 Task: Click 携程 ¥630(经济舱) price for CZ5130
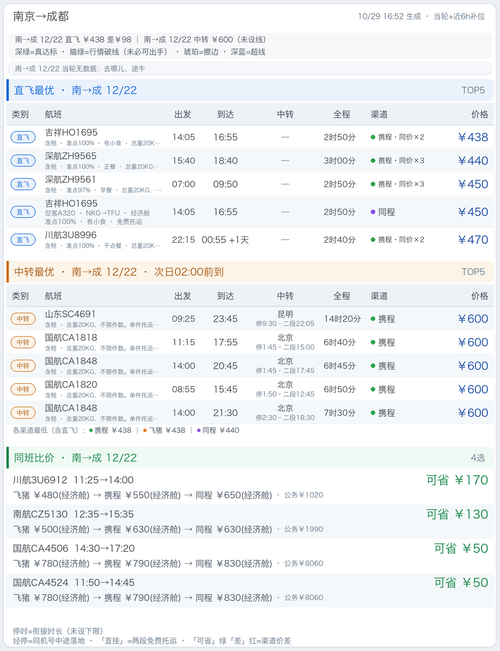pyautogui.click(x=142, y=529)
